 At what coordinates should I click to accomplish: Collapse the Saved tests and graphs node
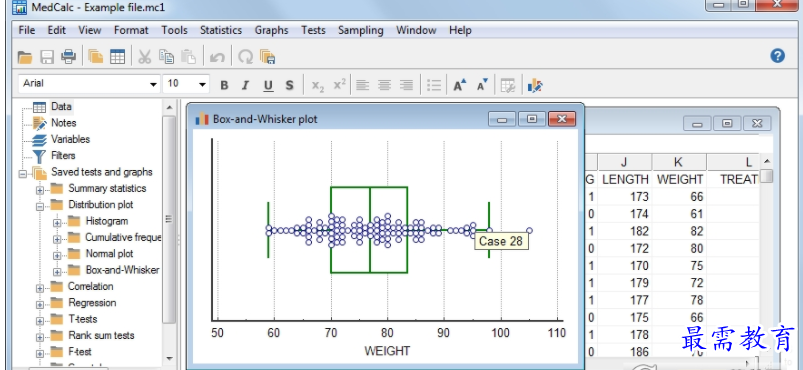point(23,174)
